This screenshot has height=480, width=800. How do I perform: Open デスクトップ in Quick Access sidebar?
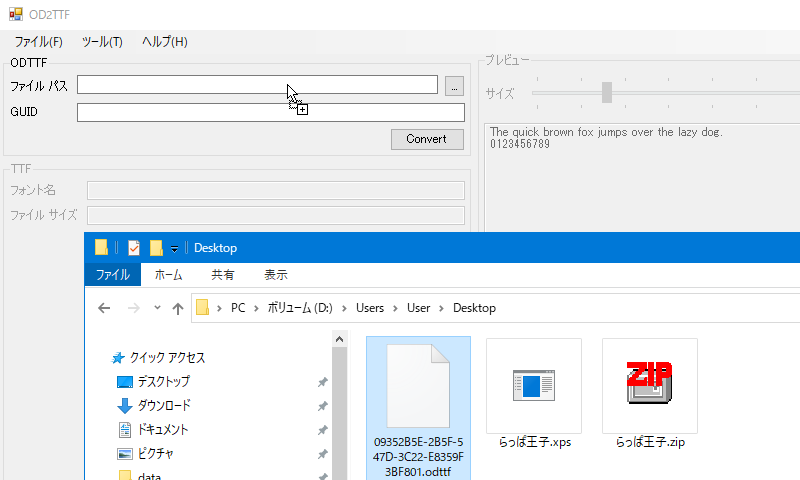[163, 382]
